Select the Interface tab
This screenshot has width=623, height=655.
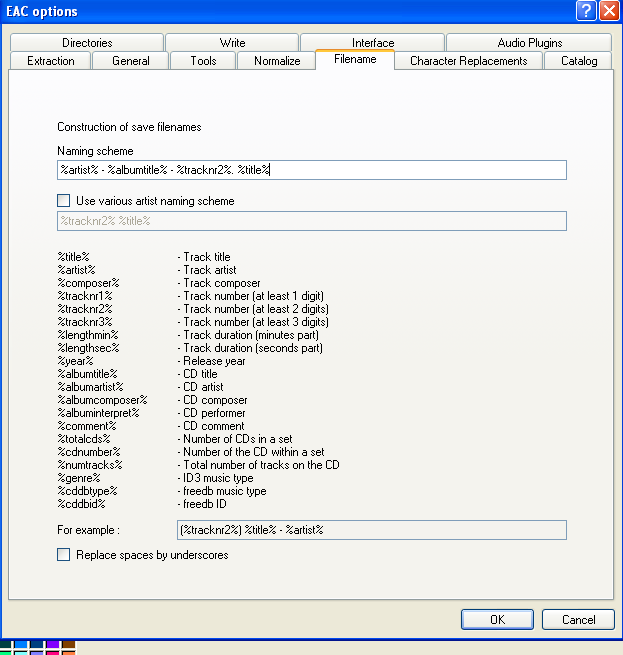pyautogui.click(x=372, y=43)
